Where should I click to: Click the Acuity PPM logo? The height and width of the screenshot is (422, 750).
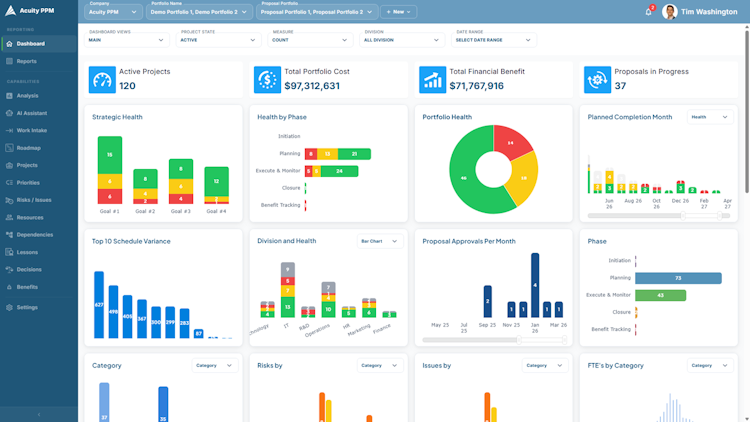[x=30, y=11]
